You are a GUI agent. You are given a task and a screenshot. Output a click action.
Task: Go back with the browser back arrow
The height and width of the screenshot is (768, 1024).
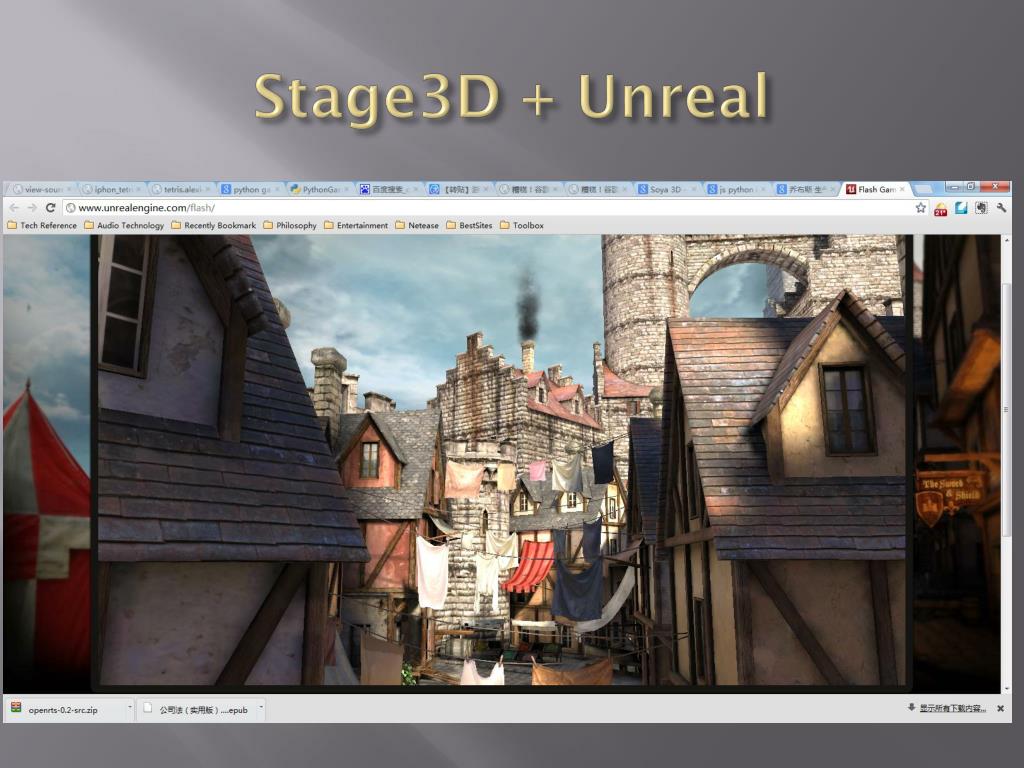point(14,208)
